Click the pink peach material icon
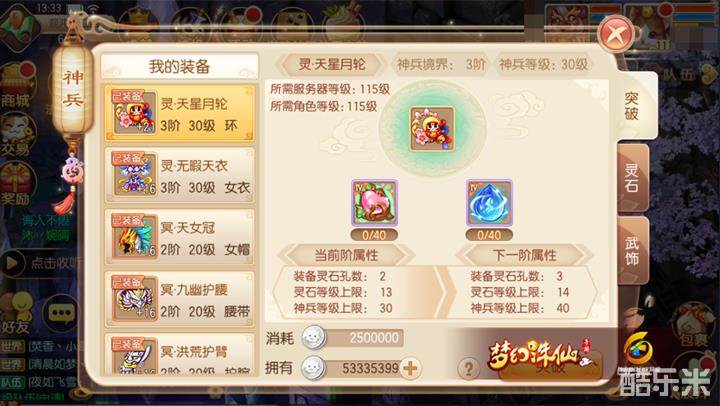 coord(374,203)
